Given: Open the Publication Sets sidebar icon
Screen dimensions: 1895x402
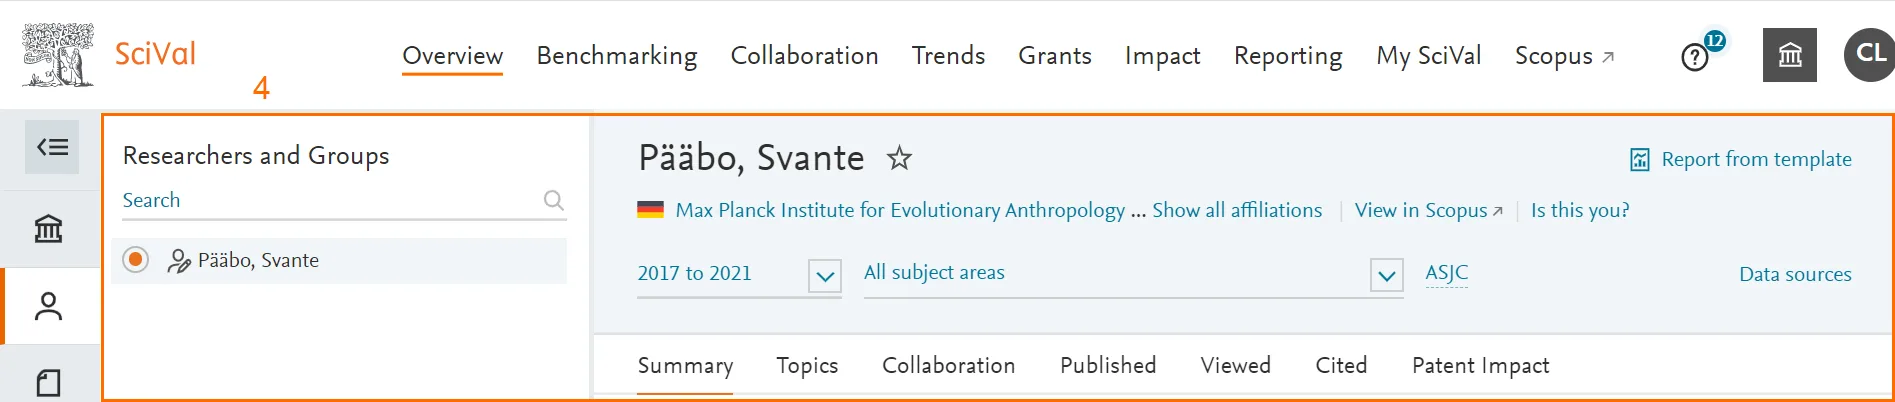Looking at the screenshot, I should [49, 382].
